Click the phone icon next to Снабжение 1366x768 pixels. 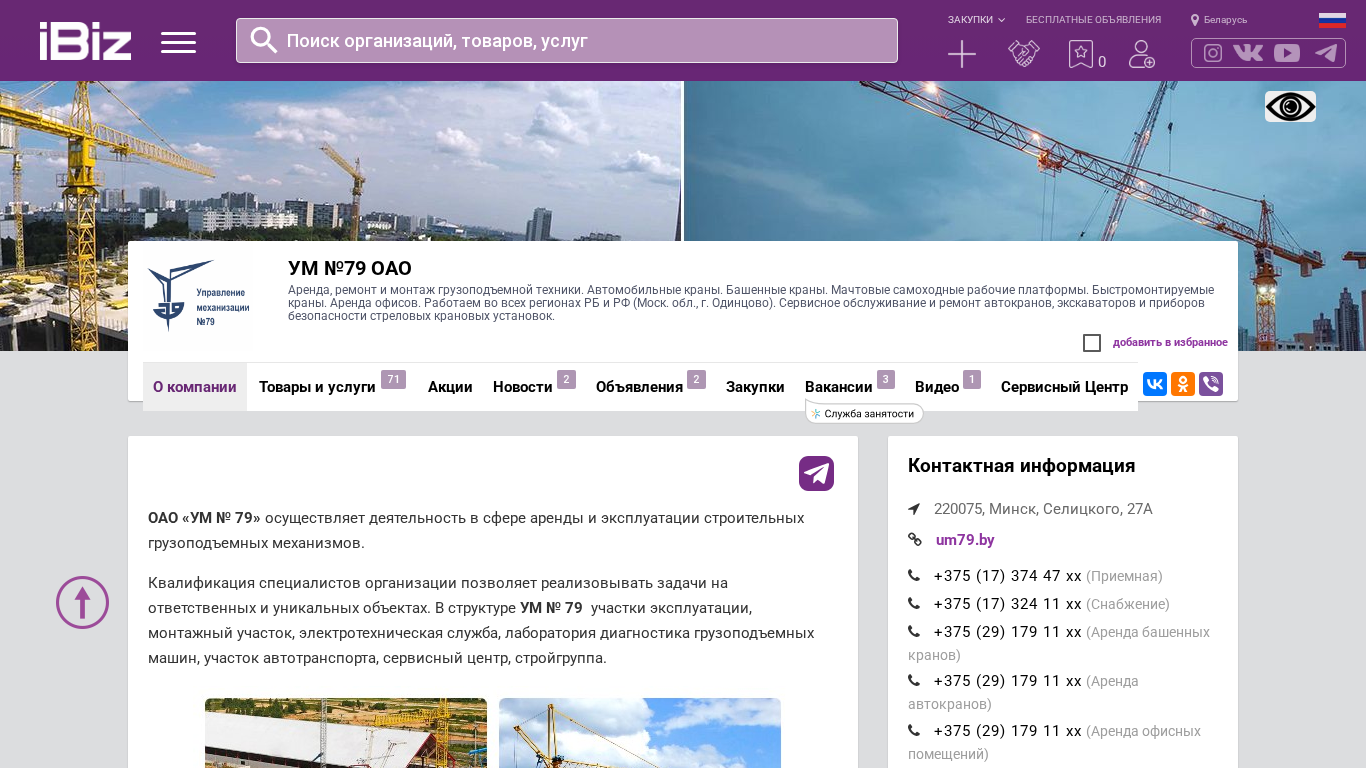click(914, 604)
